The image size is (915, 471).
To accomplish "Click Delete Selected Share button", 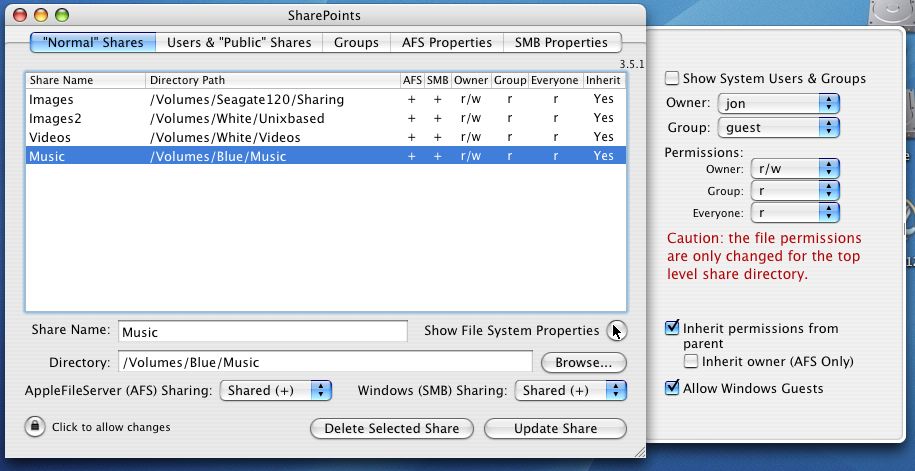I will pyautogui.click(x=392, y=428).
